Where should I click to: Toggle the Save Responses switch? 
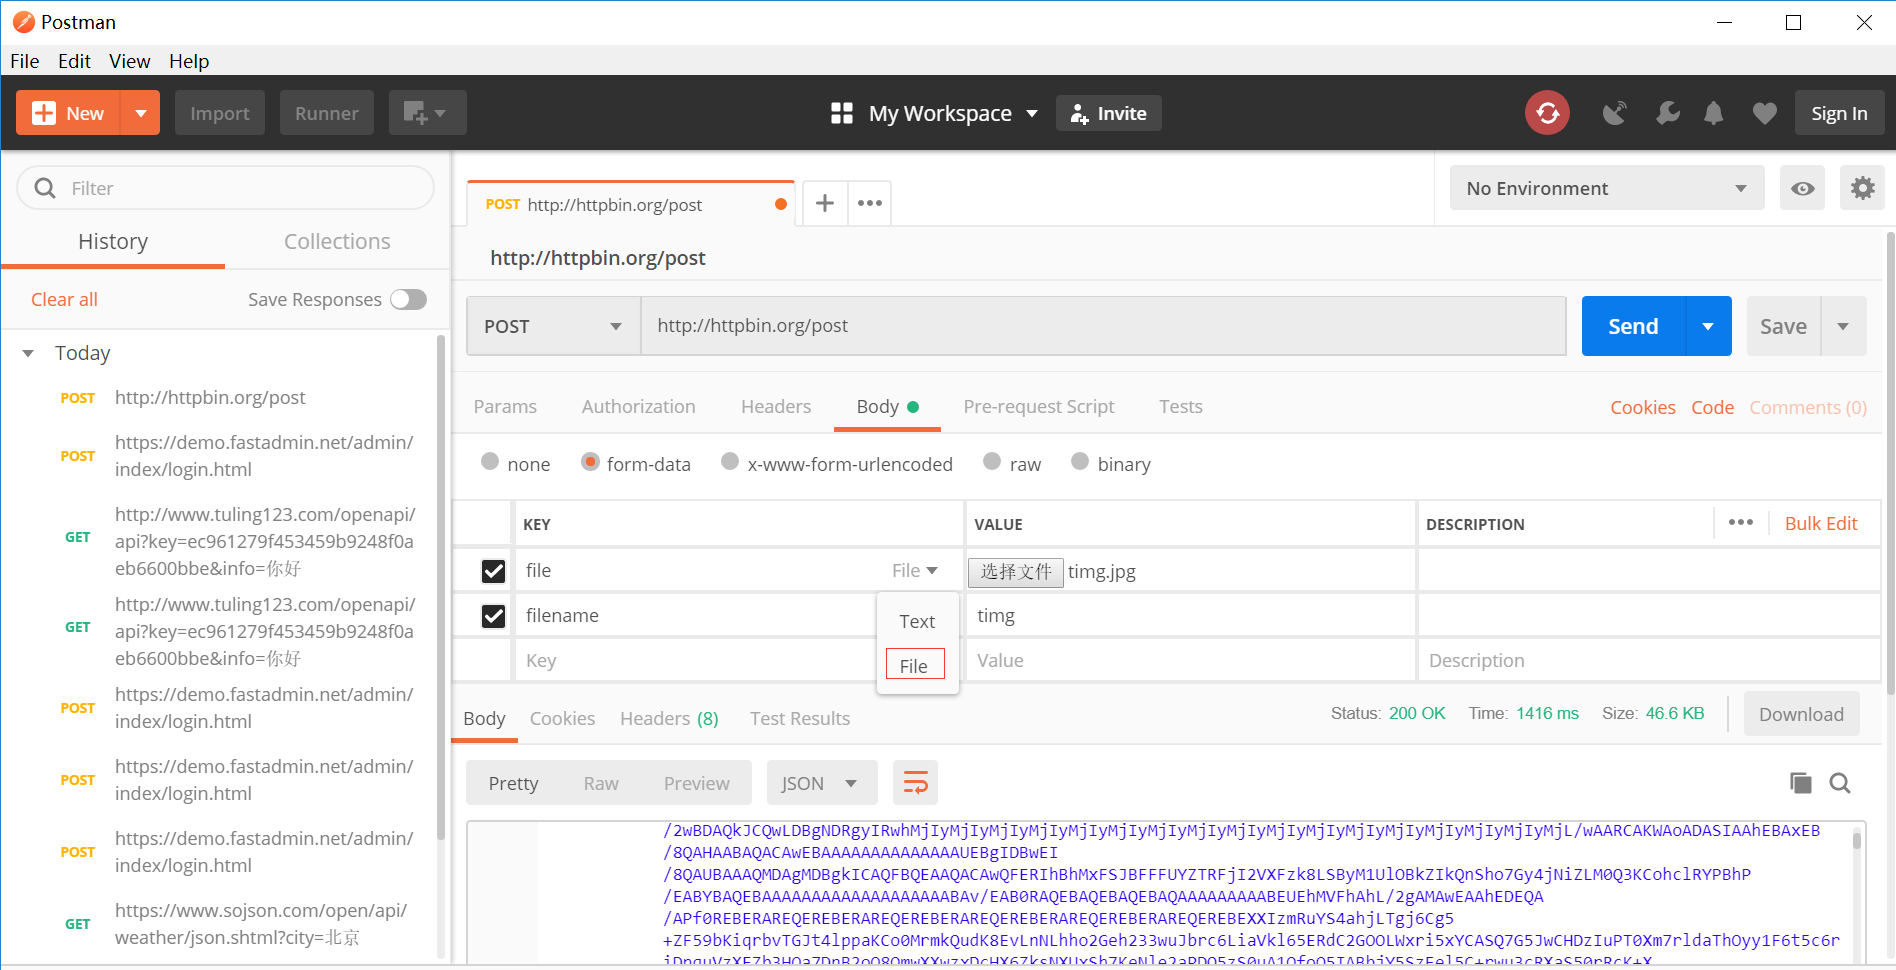coord(408,299)
